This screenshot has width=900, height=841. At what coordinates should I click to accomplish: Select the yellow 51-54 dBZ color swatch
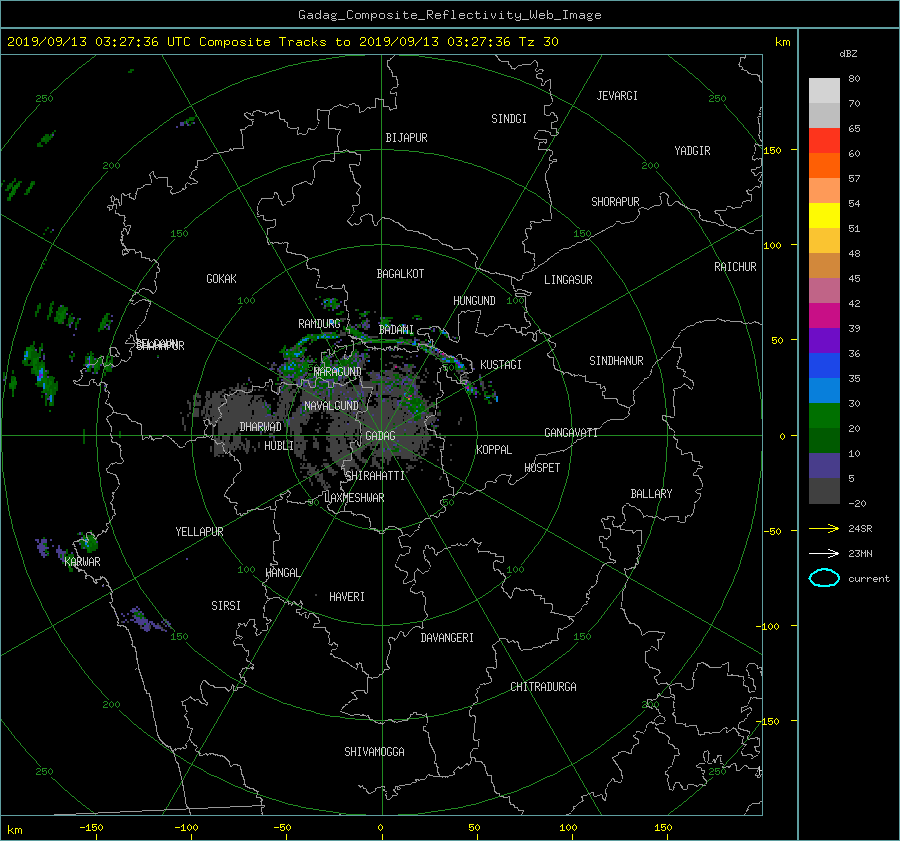pyautogui.click(x=824, y=216)
